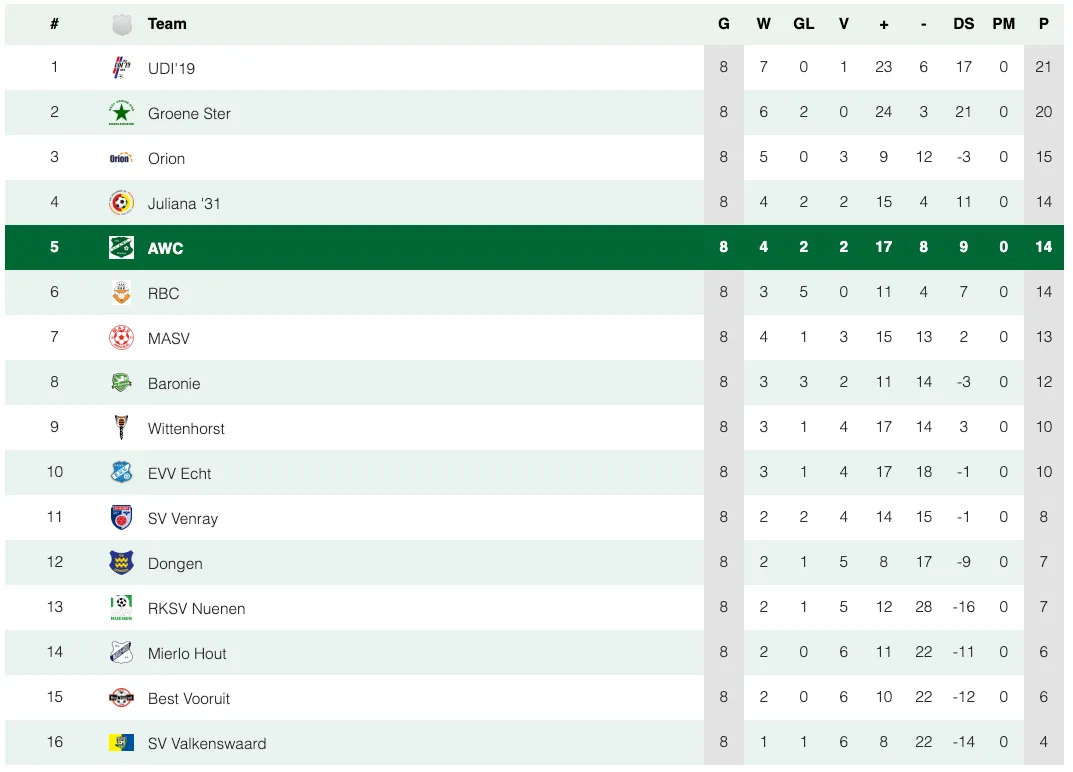
Task: Click the UDI'19 club logo
Action: tap(121, 67)
